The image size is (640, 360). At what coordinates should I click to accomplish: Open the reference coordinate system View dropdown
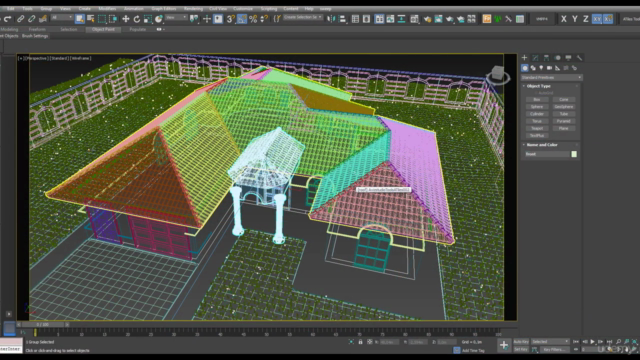tap(176, 18)
